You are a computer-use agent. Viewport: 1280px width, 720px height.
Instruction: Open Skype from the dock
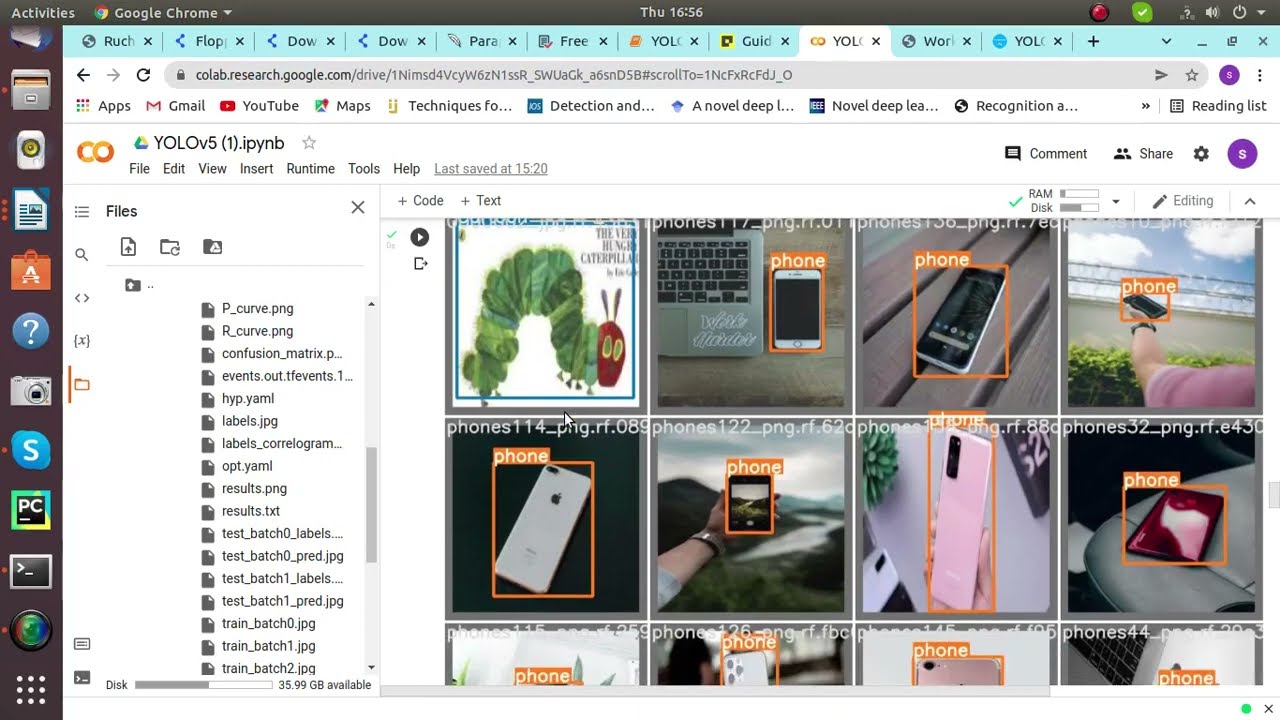click(x=31, y=450)
